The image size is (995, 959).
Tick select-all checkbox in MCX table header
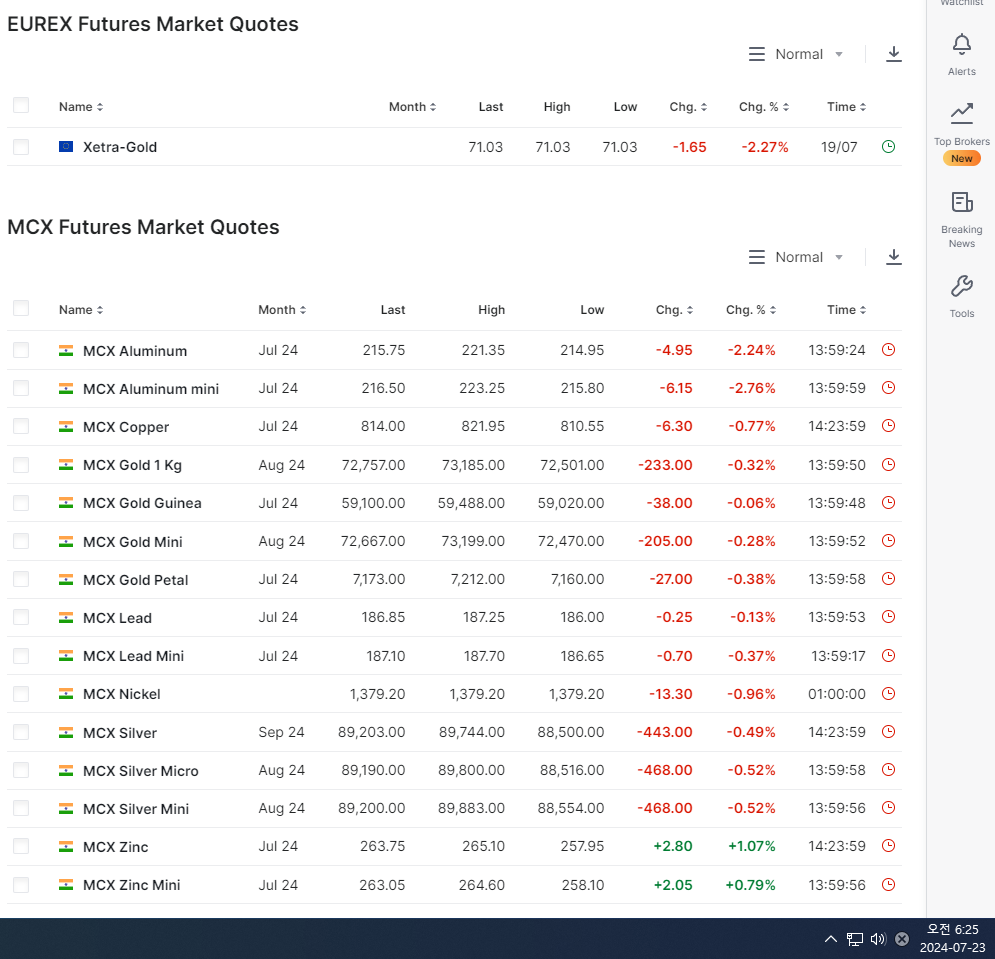[21, 308]
